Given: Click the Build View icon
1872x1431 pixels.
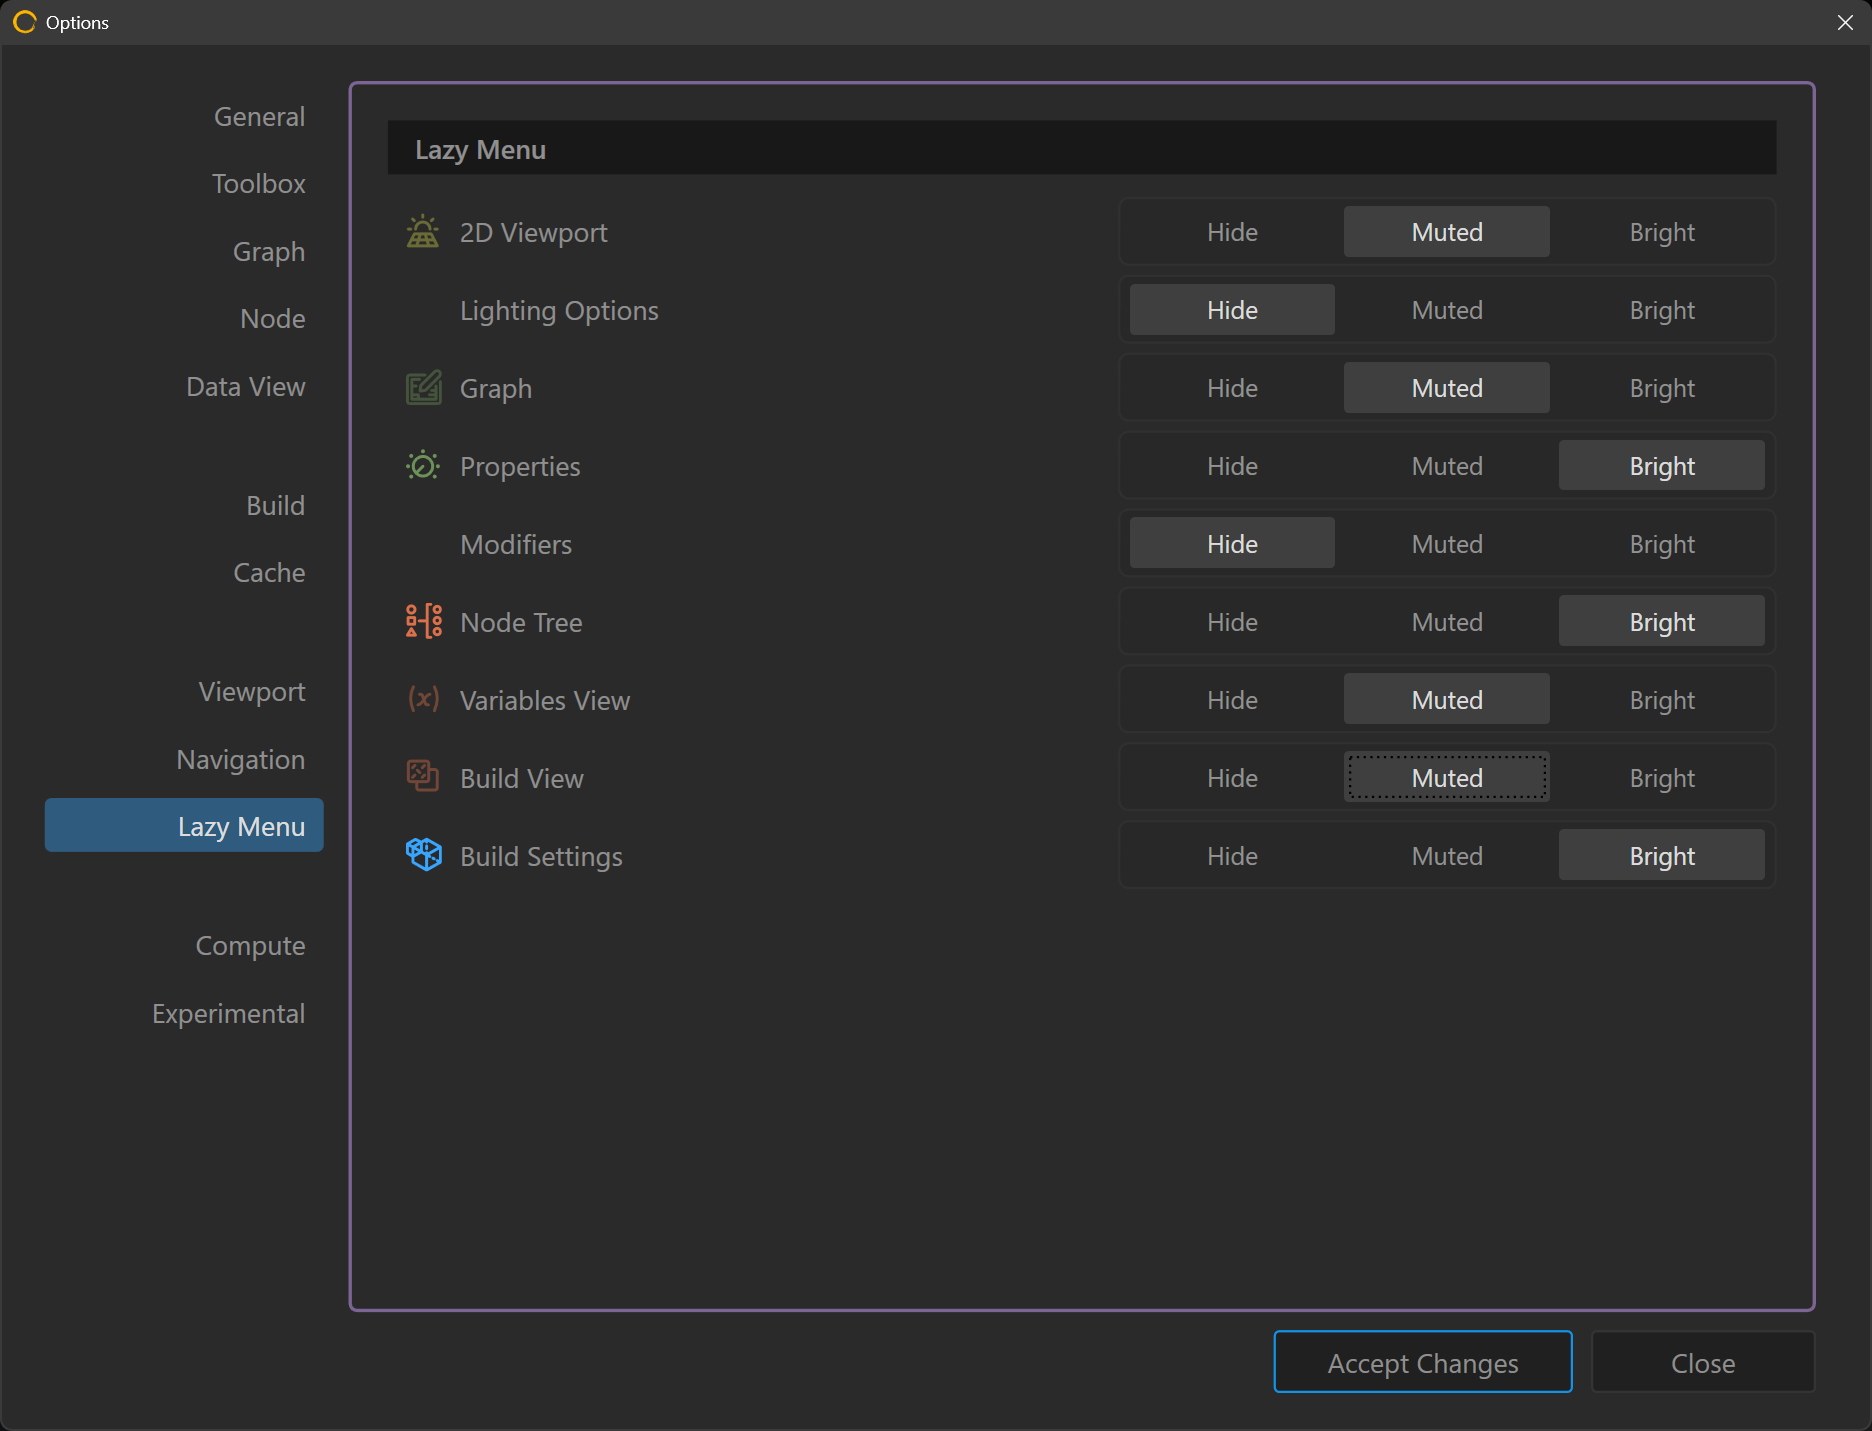Looking at the screenshot, I should point(423,777).
